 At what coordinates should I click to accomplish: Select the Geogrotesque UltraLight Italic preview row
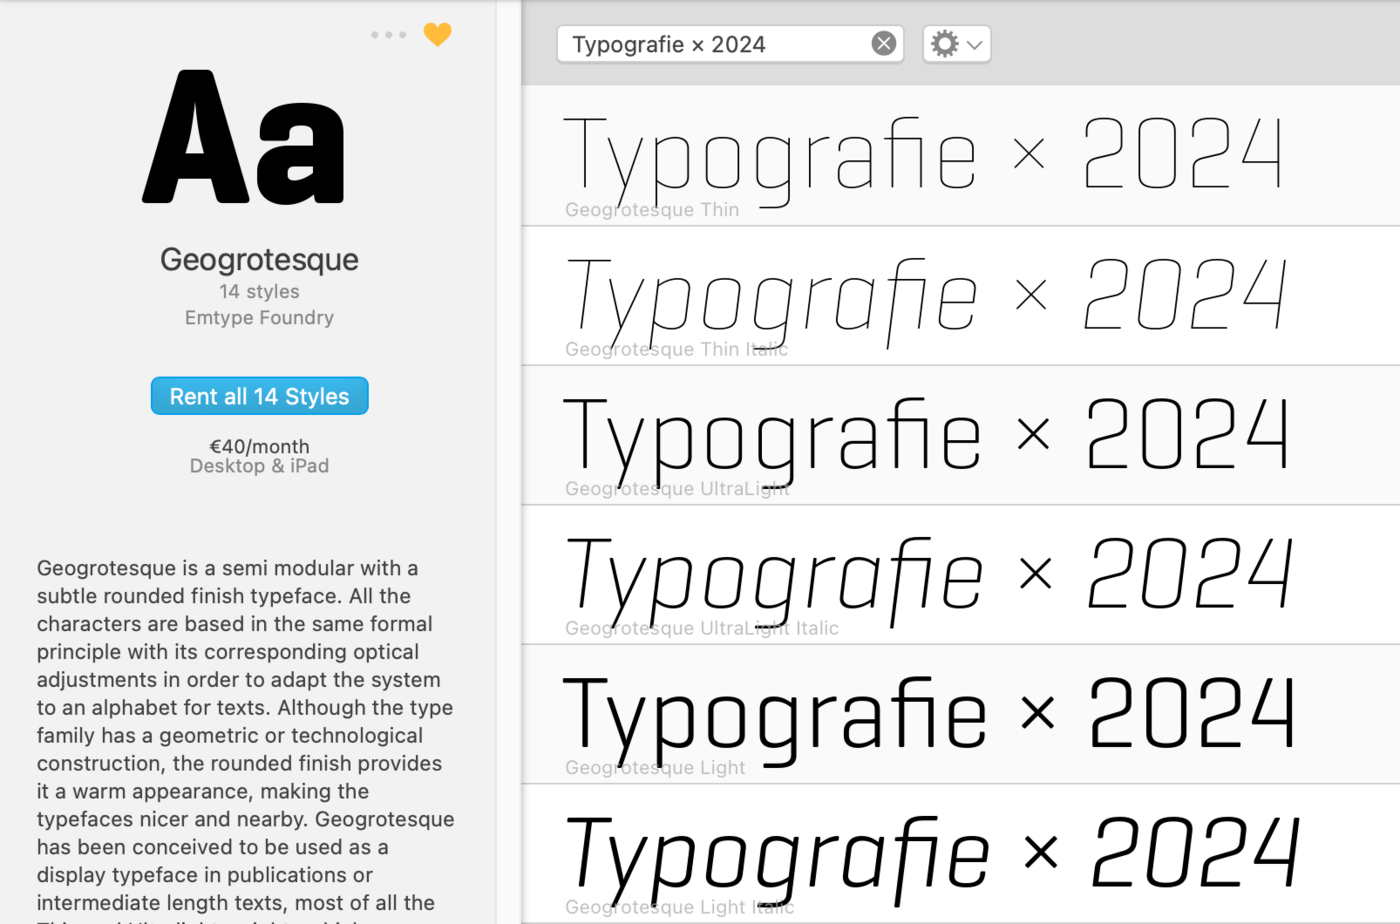[961, 575]
